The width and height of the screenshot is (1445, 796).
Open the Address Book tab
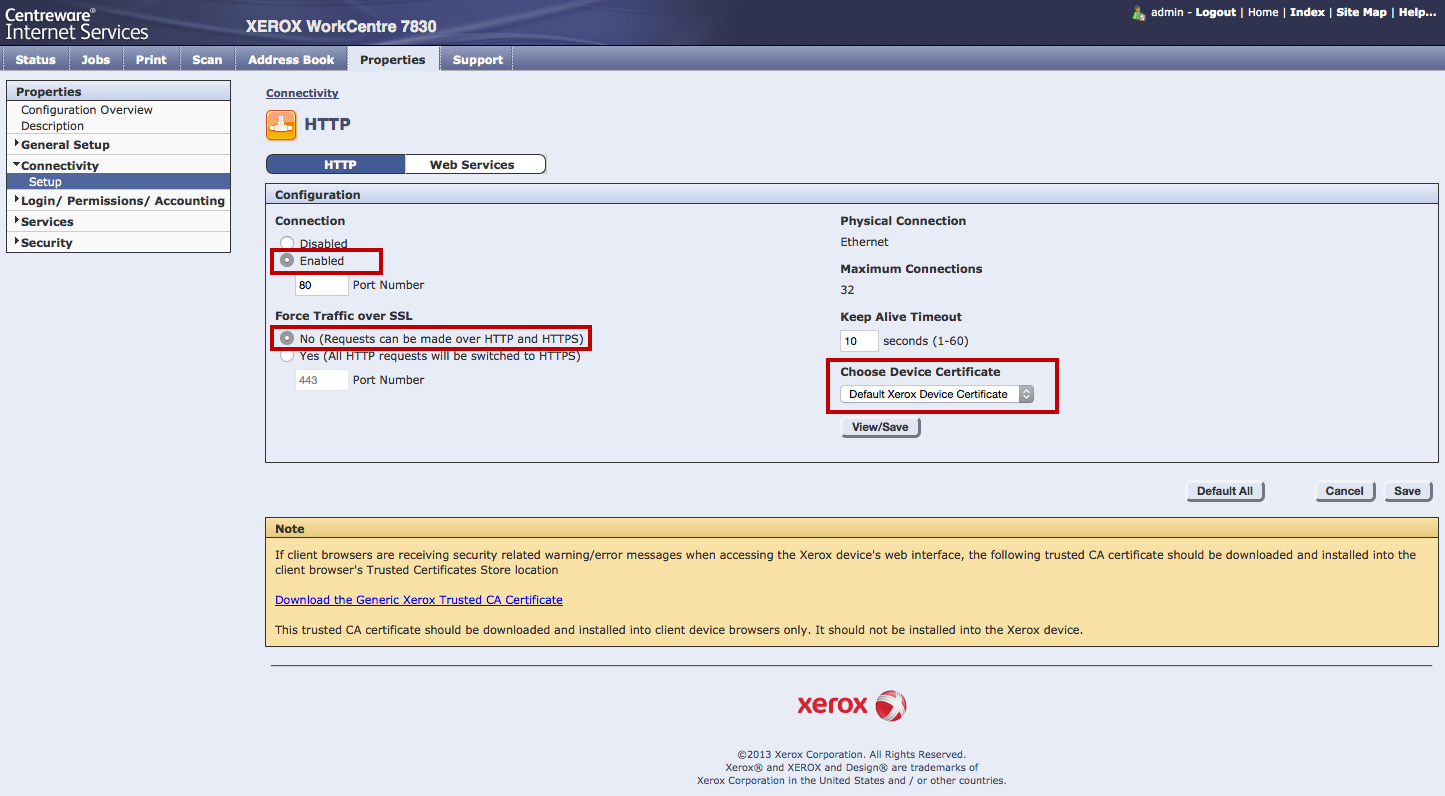tap(291, 59)
